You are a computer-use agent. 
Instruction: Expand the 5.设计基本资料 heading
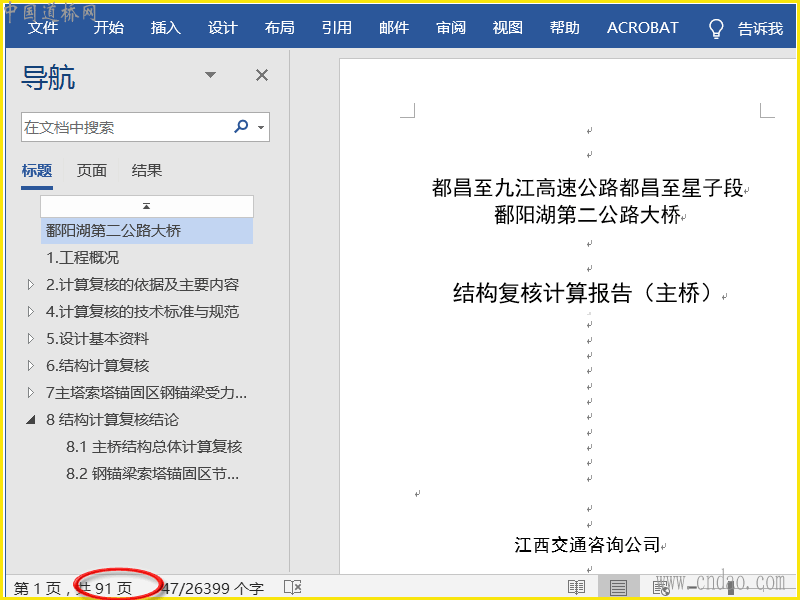(31, 339)
